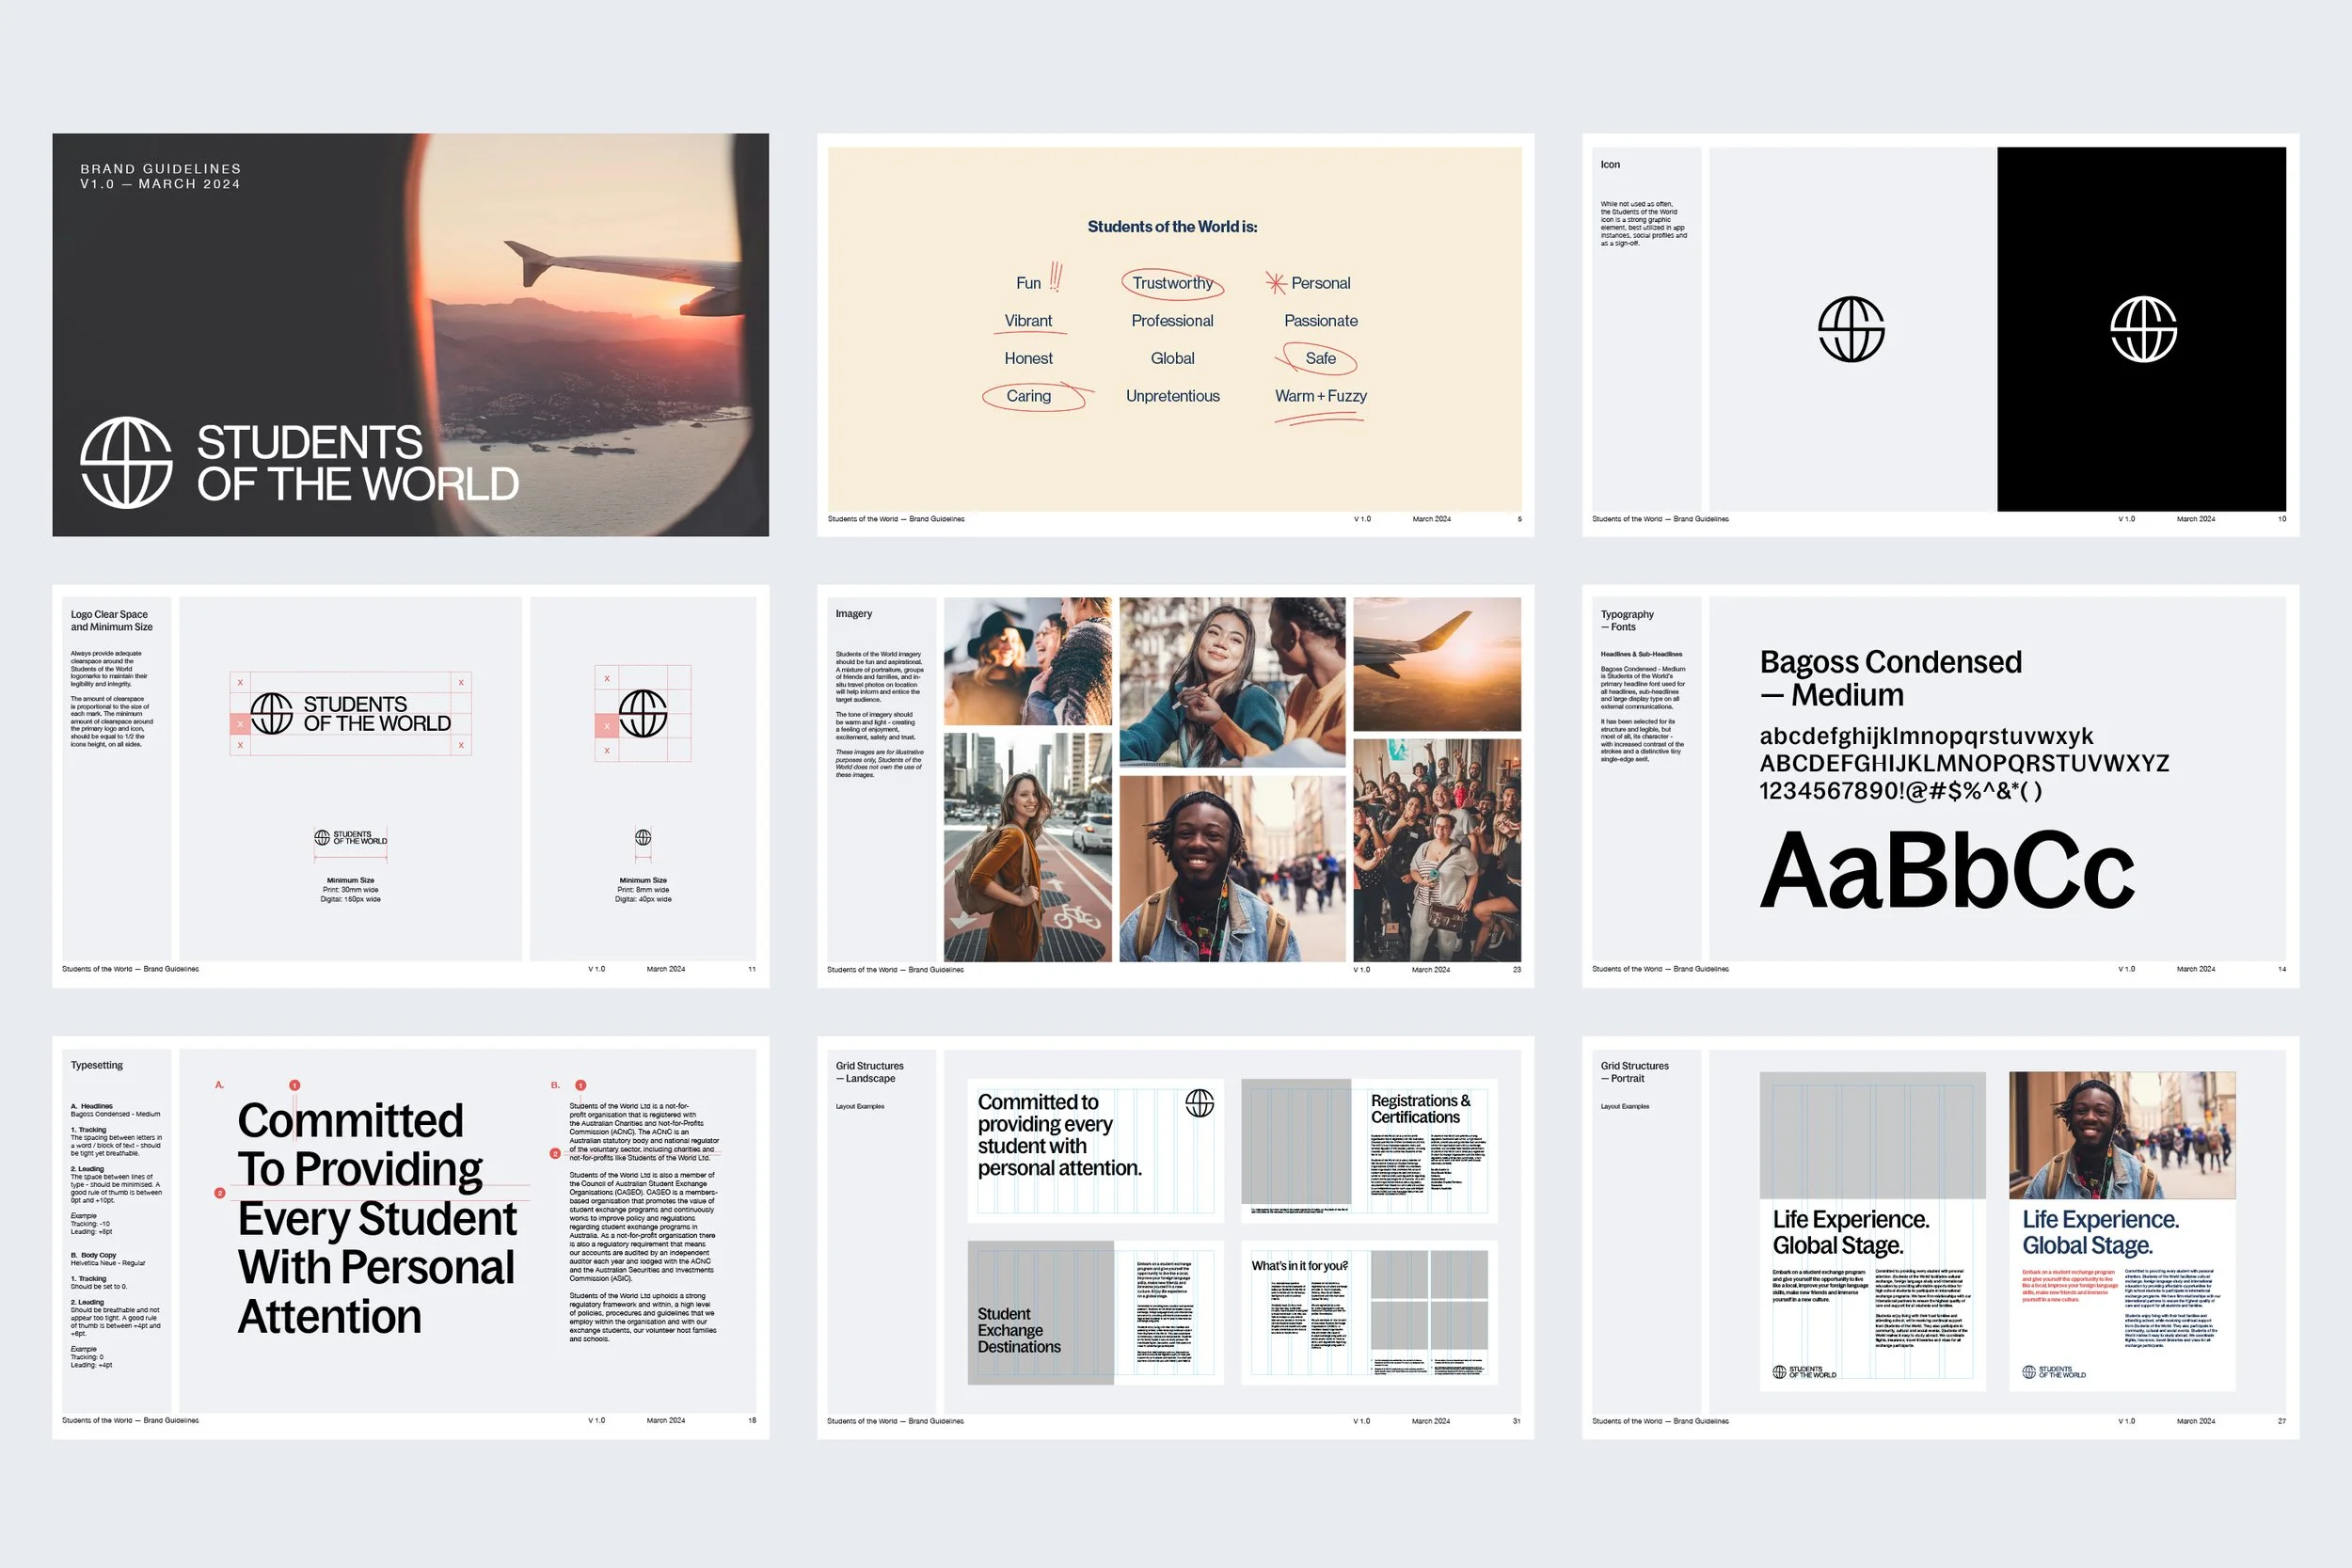
Task: Click the Brand Guidelines V1.0 cover slide title text
Action: point(161,176)
